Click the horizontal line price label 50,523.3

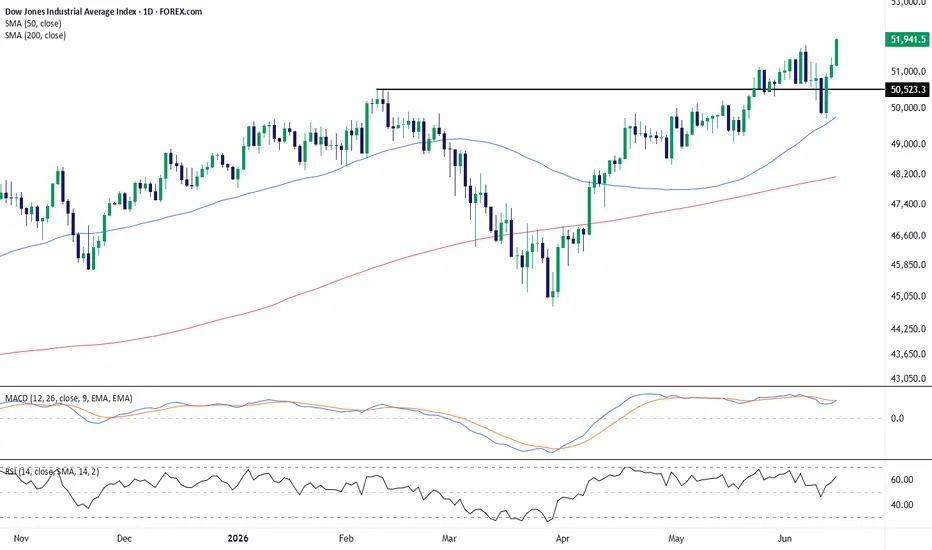tap(908, 90)
